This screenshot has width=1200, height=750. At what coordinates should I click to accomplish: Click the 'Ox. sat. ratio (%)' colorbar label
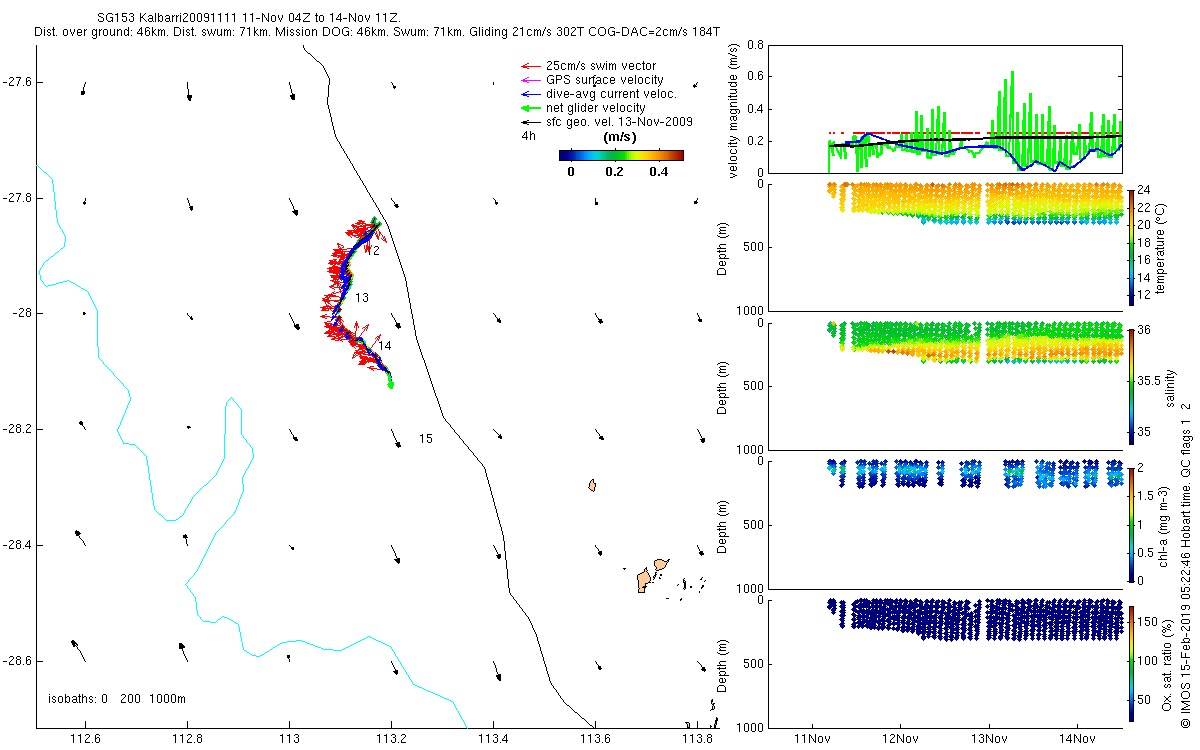click(1167, 663)
